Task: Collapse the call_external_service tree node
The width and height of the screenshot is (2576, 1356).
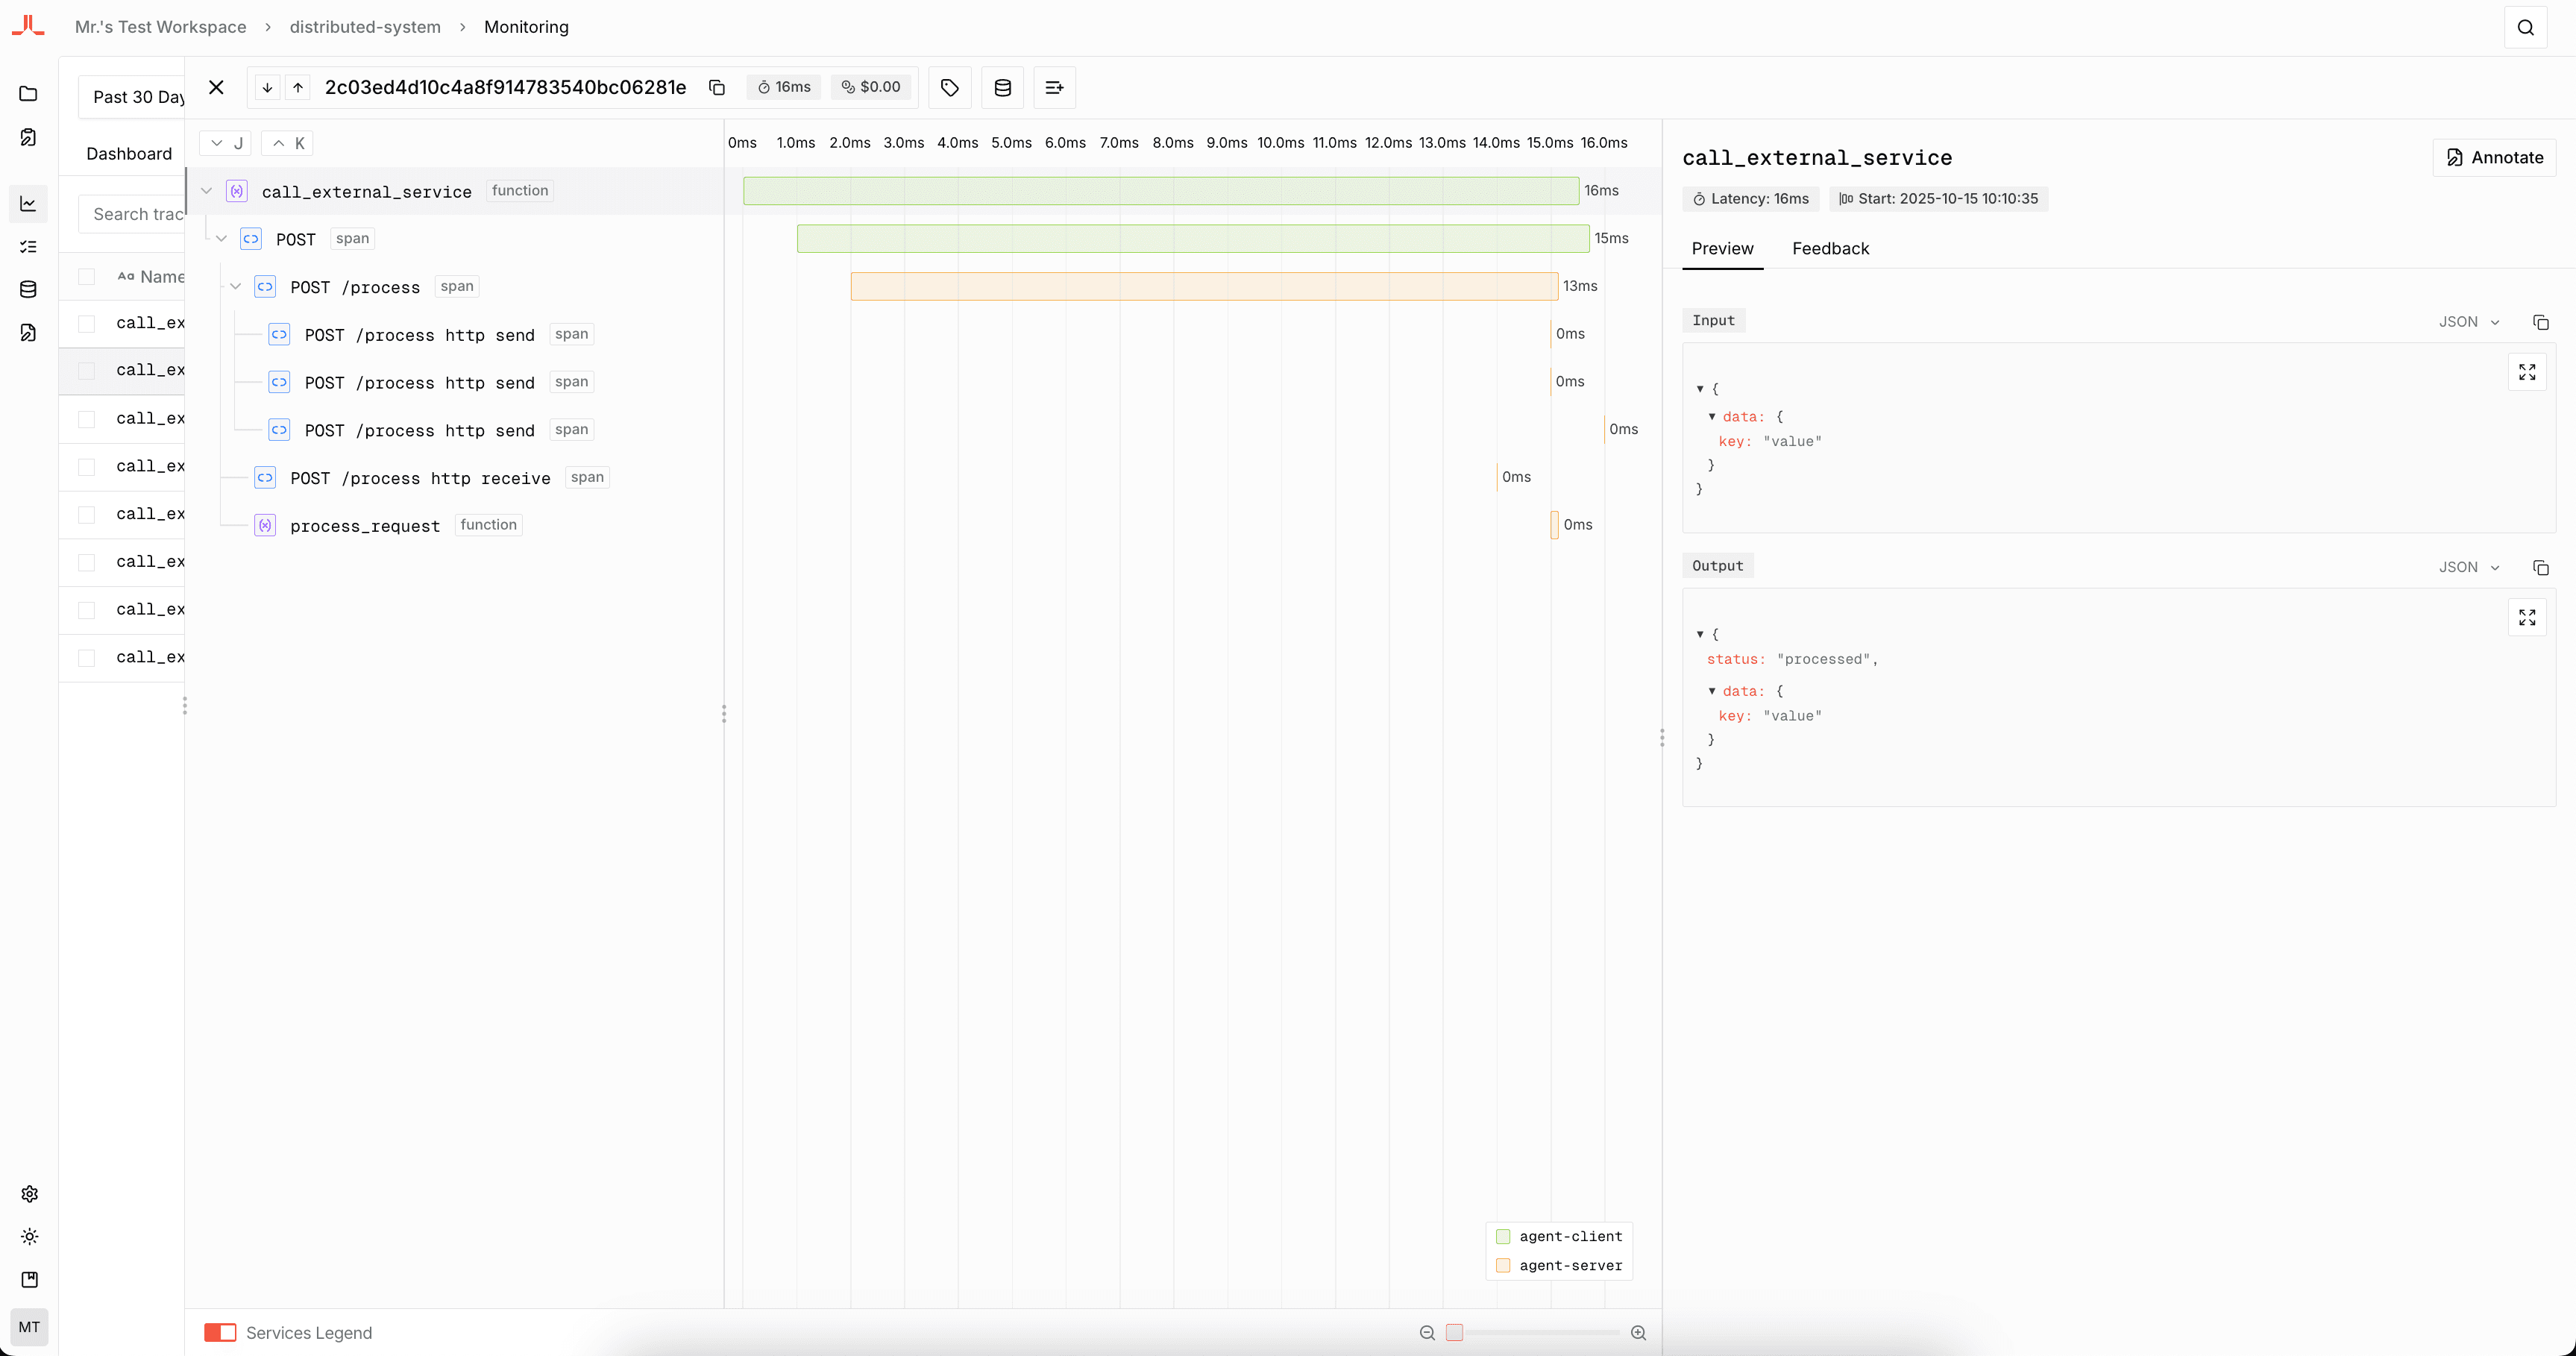Action: (x=207, y=191)
